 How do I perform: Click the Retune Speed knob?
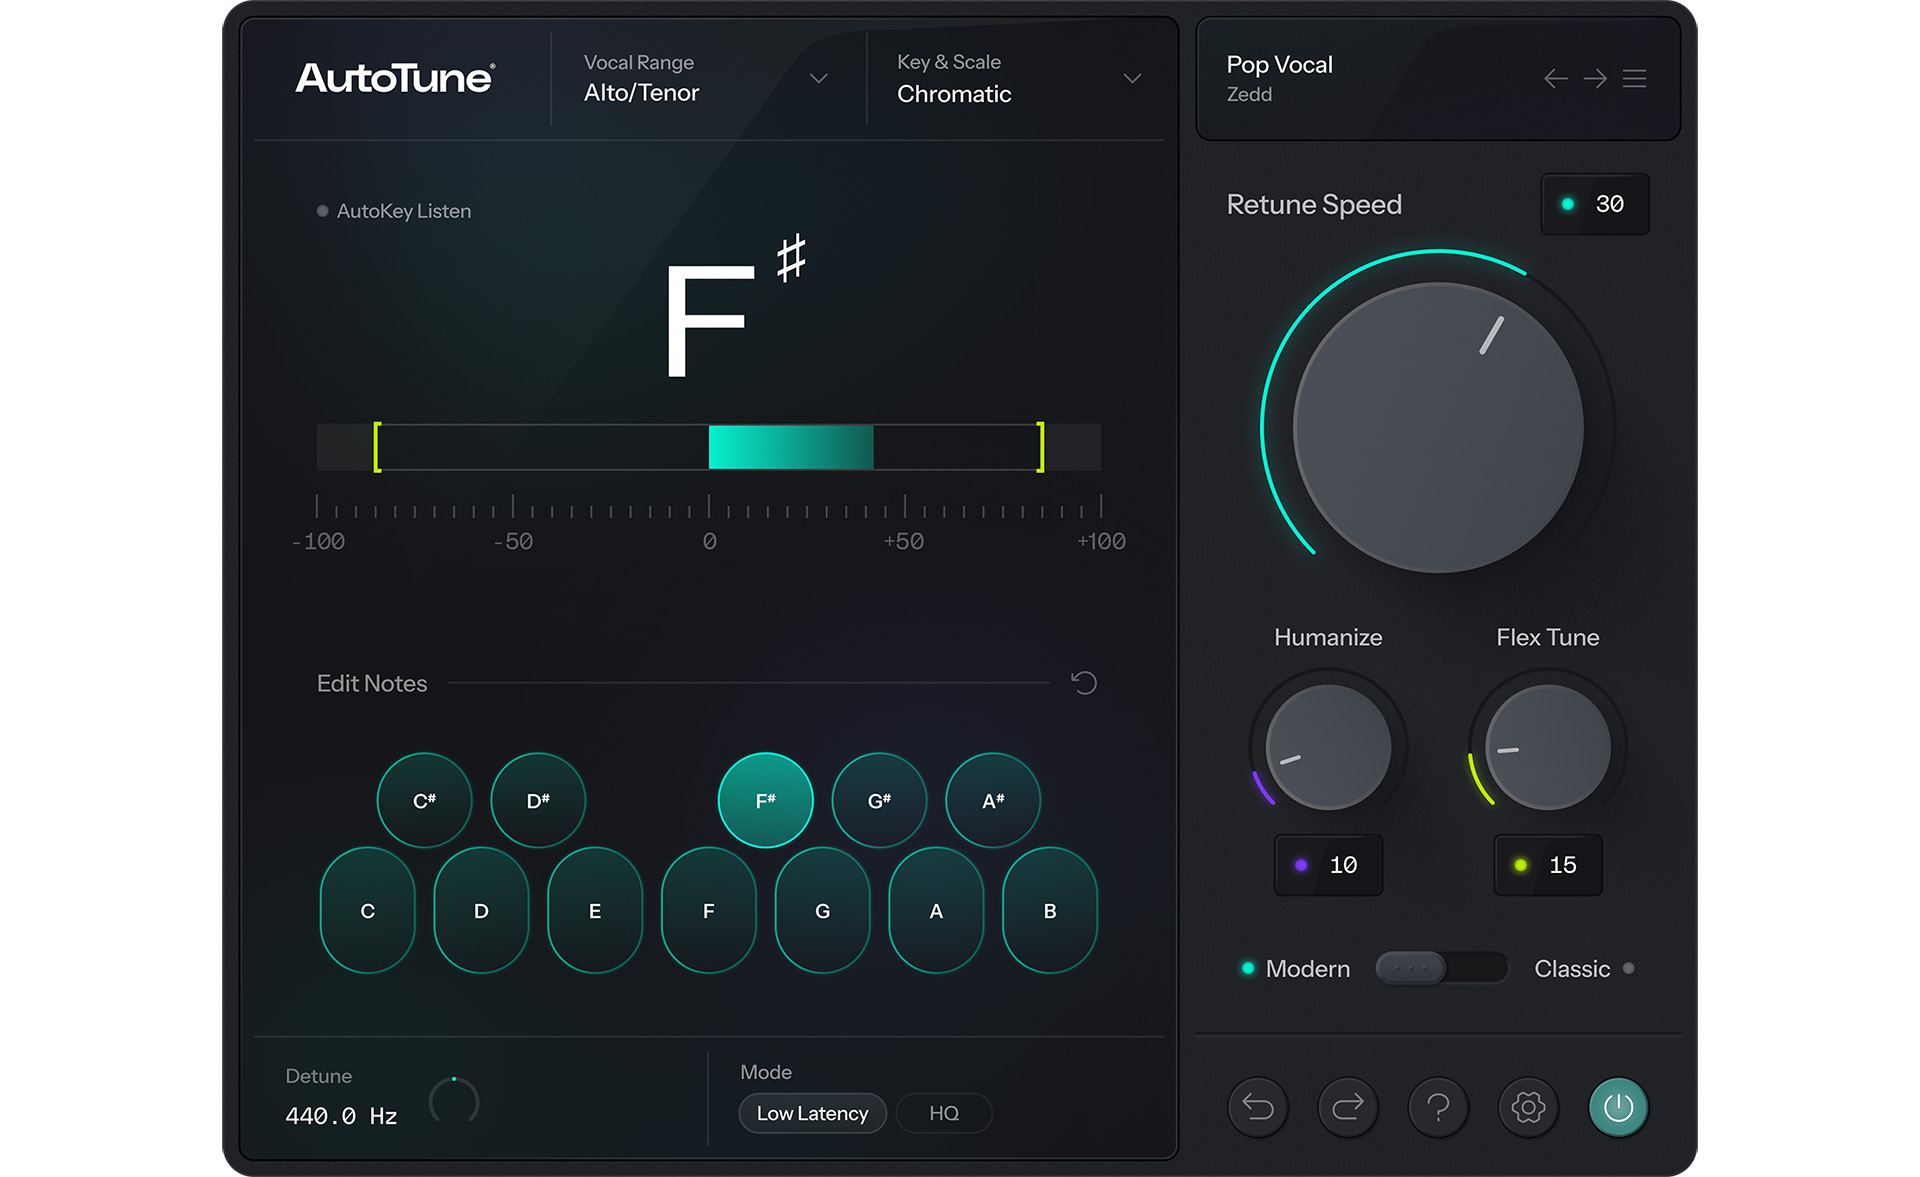1438,428
